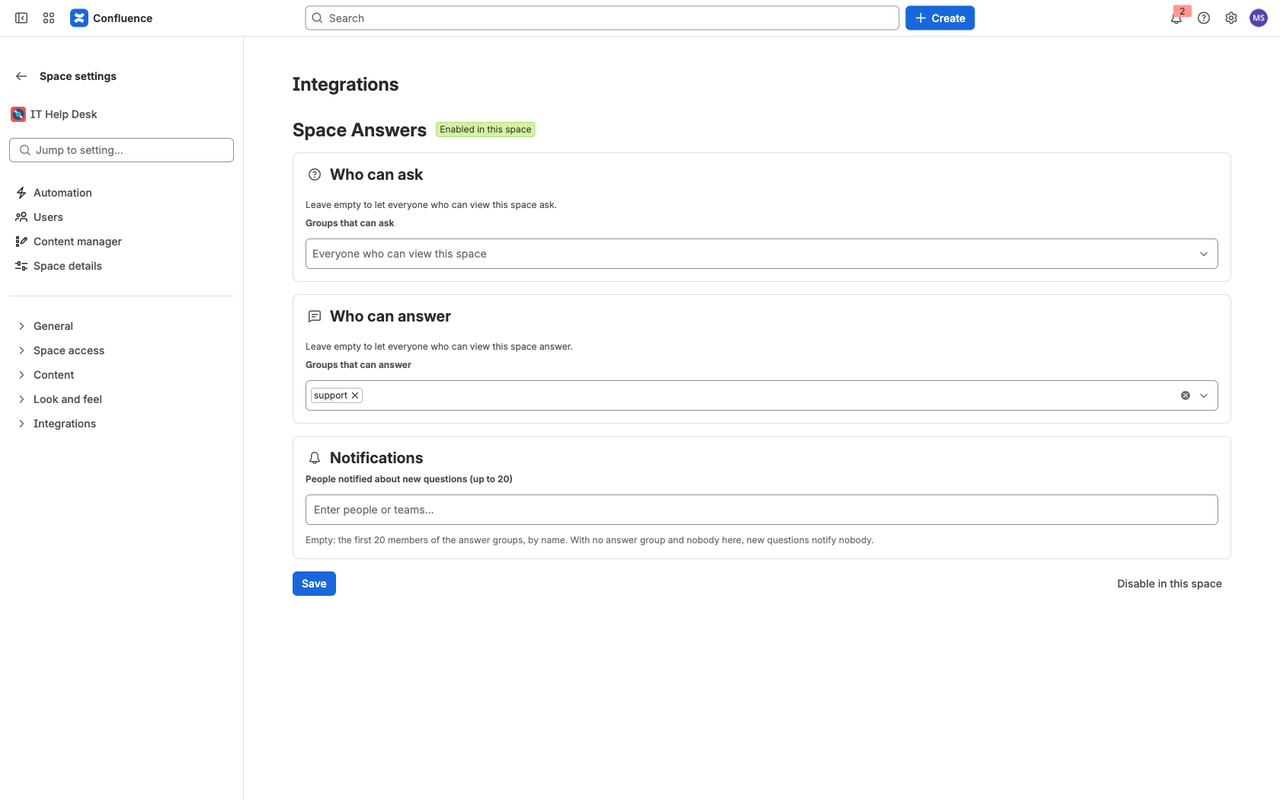This screenshot has width=1280, height=800.
Task: Click the Automation lightning icon
Action: 21,193
